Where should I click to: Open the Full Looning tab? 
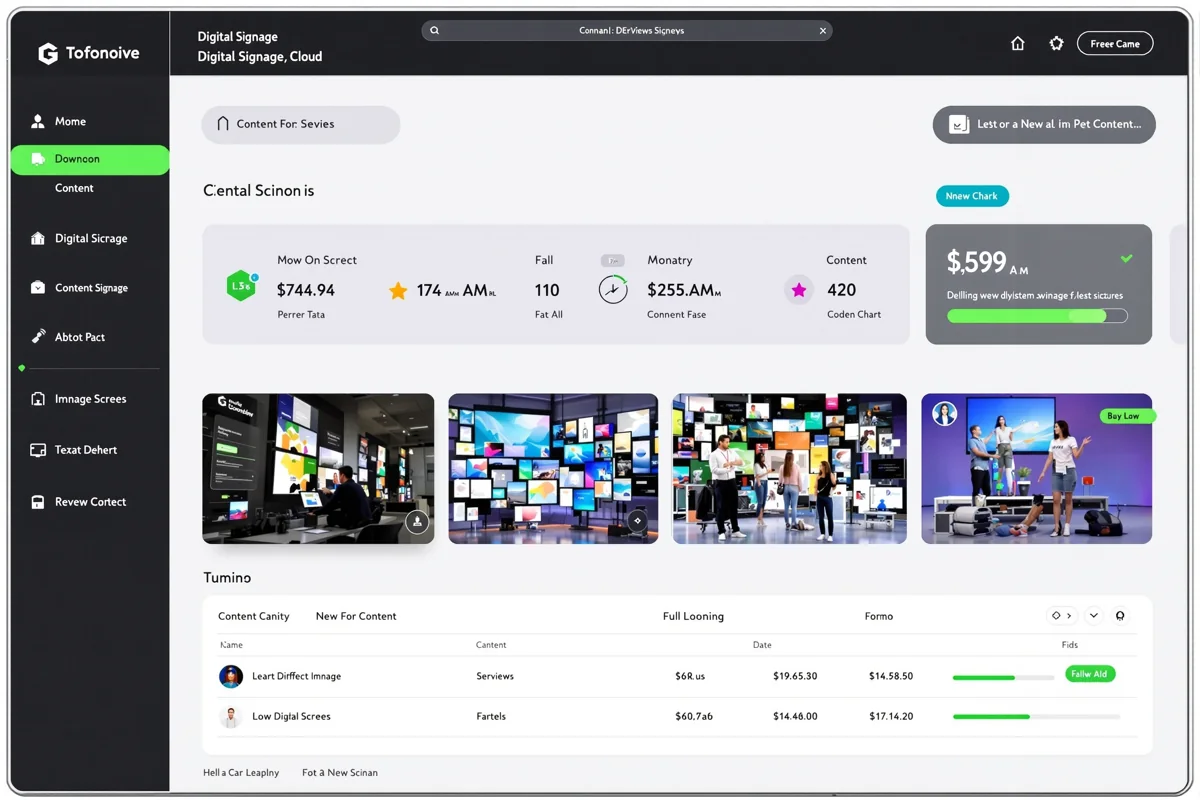click(693, 616)
